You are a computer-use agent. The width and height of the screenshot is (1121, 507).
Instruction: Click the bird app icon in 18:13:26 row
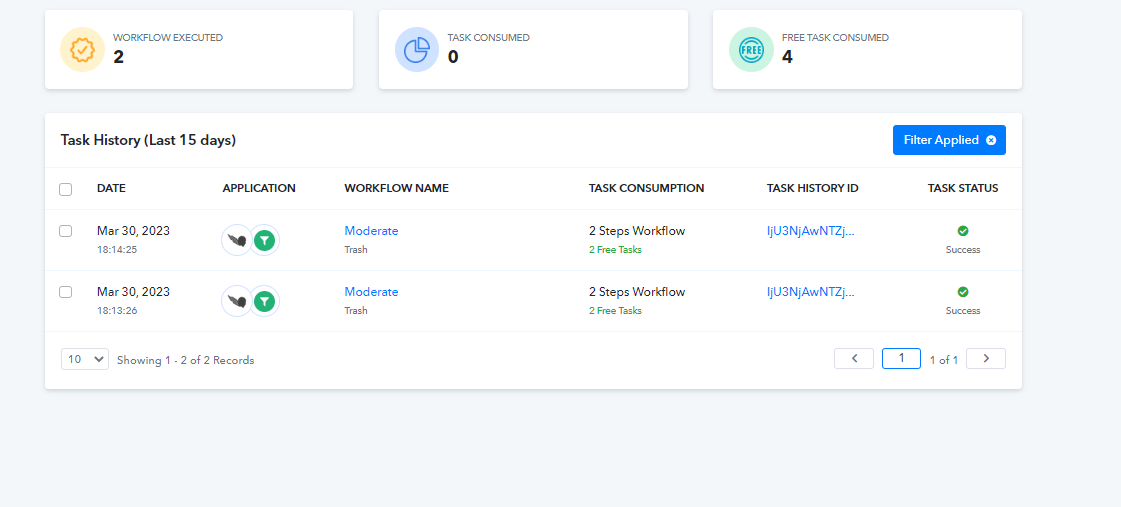[237, 301]
